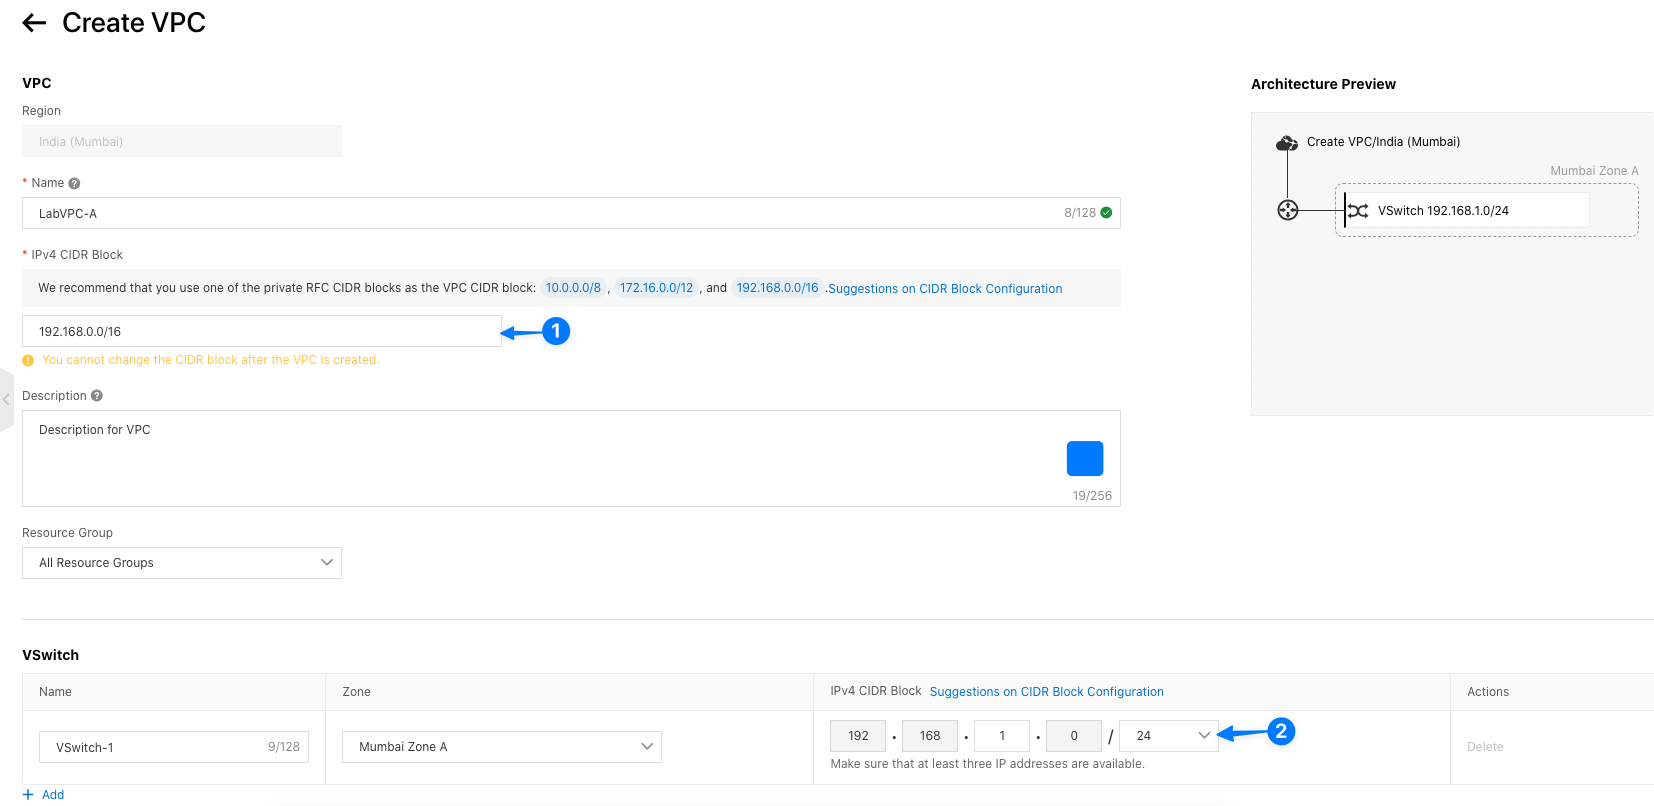The image size is (1654, 806).
Task: Click the blue square icon in Description box
Action: tap(1084, 458)
